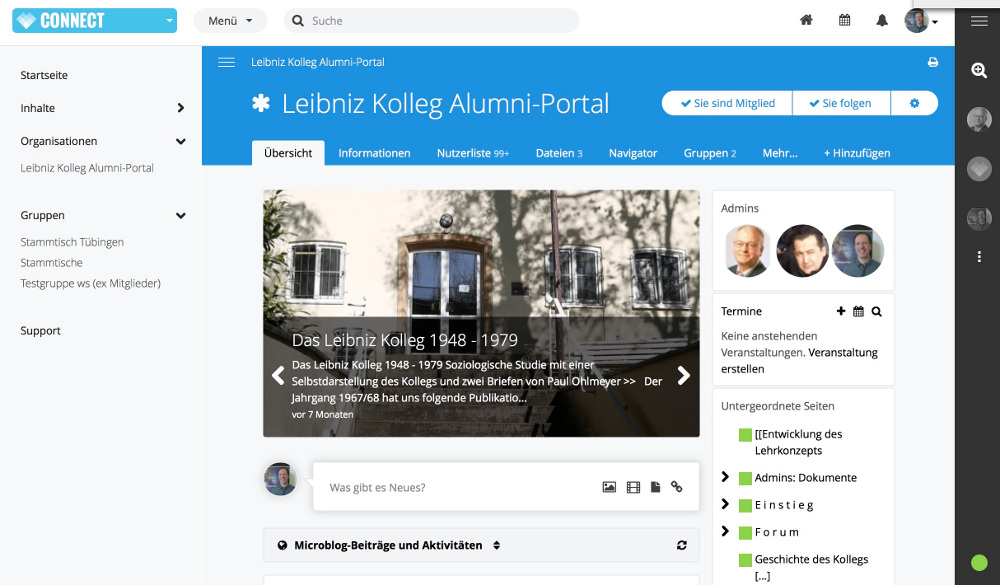Switch to the Dateien tab
Screen dimensions: 1000x585
(x=559, y=153)
